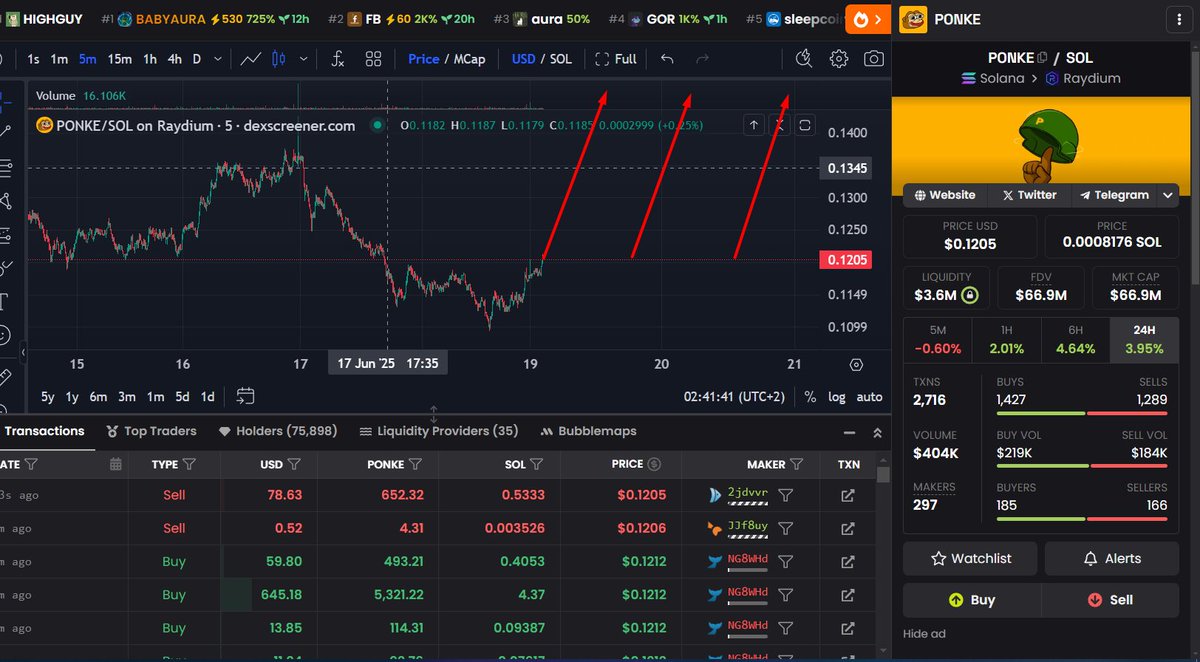Toggle chart to Price mode

pyautogui.click(x=423, y=59)
